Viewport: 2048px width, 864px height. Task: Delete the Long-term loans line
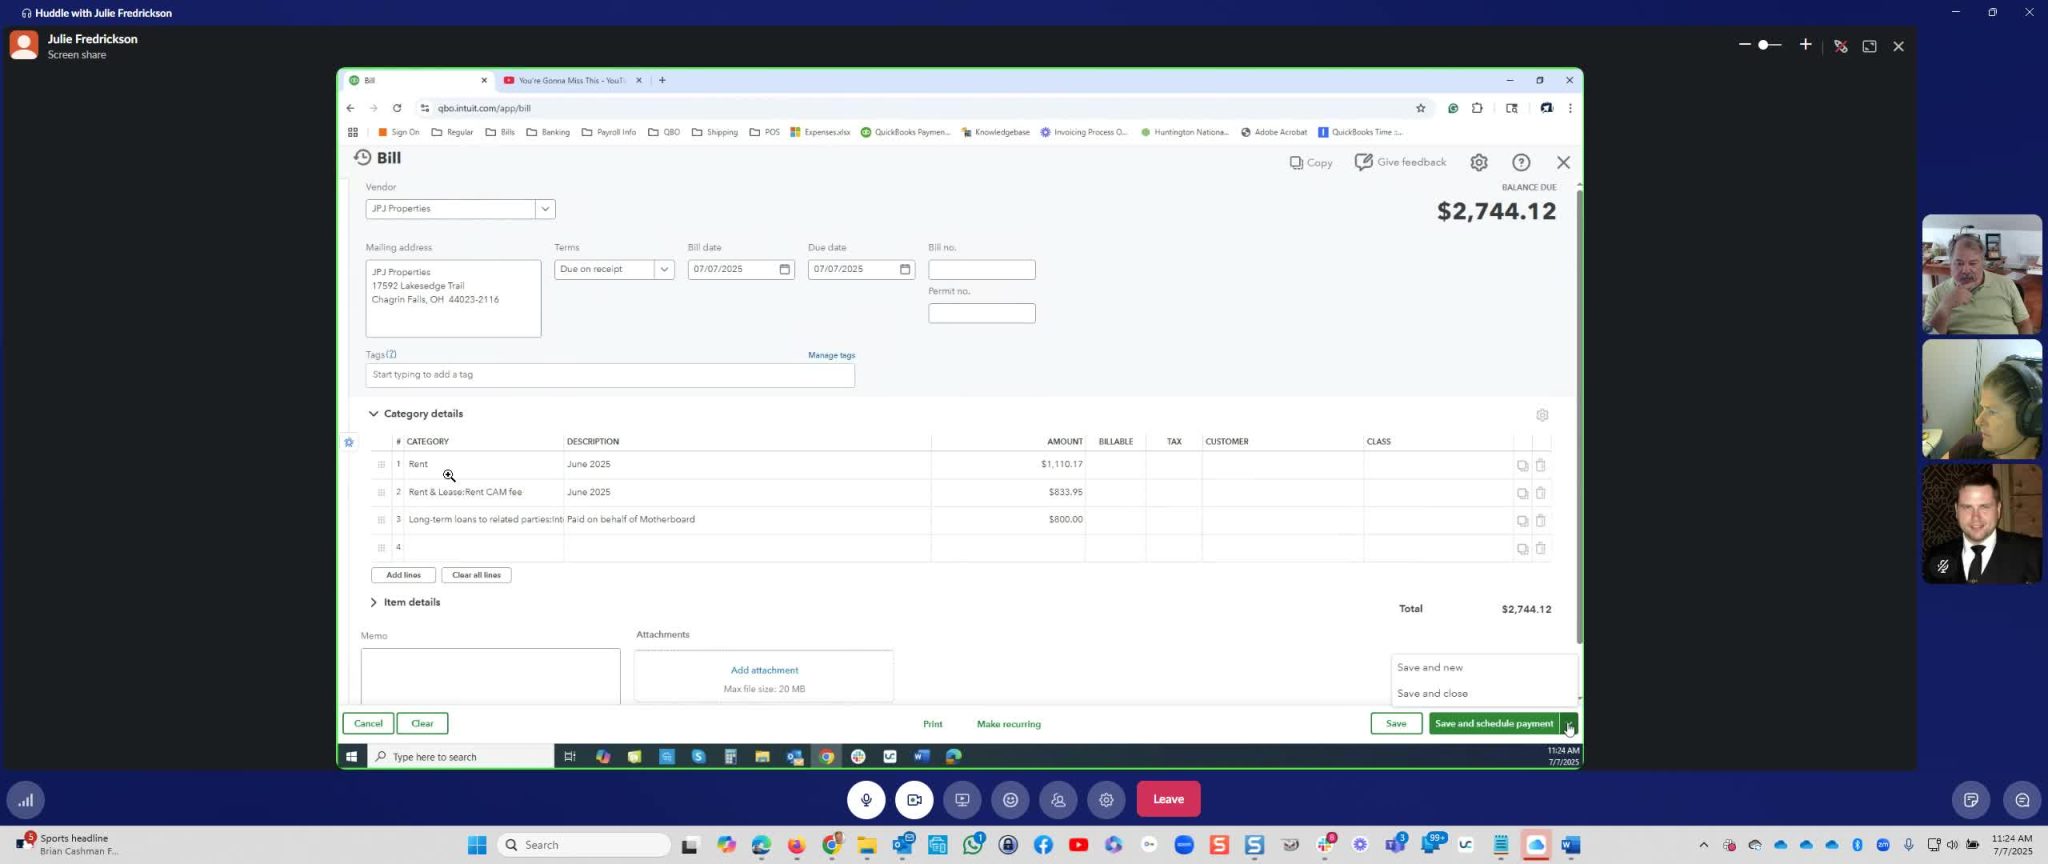click(x=1540, y=520)
